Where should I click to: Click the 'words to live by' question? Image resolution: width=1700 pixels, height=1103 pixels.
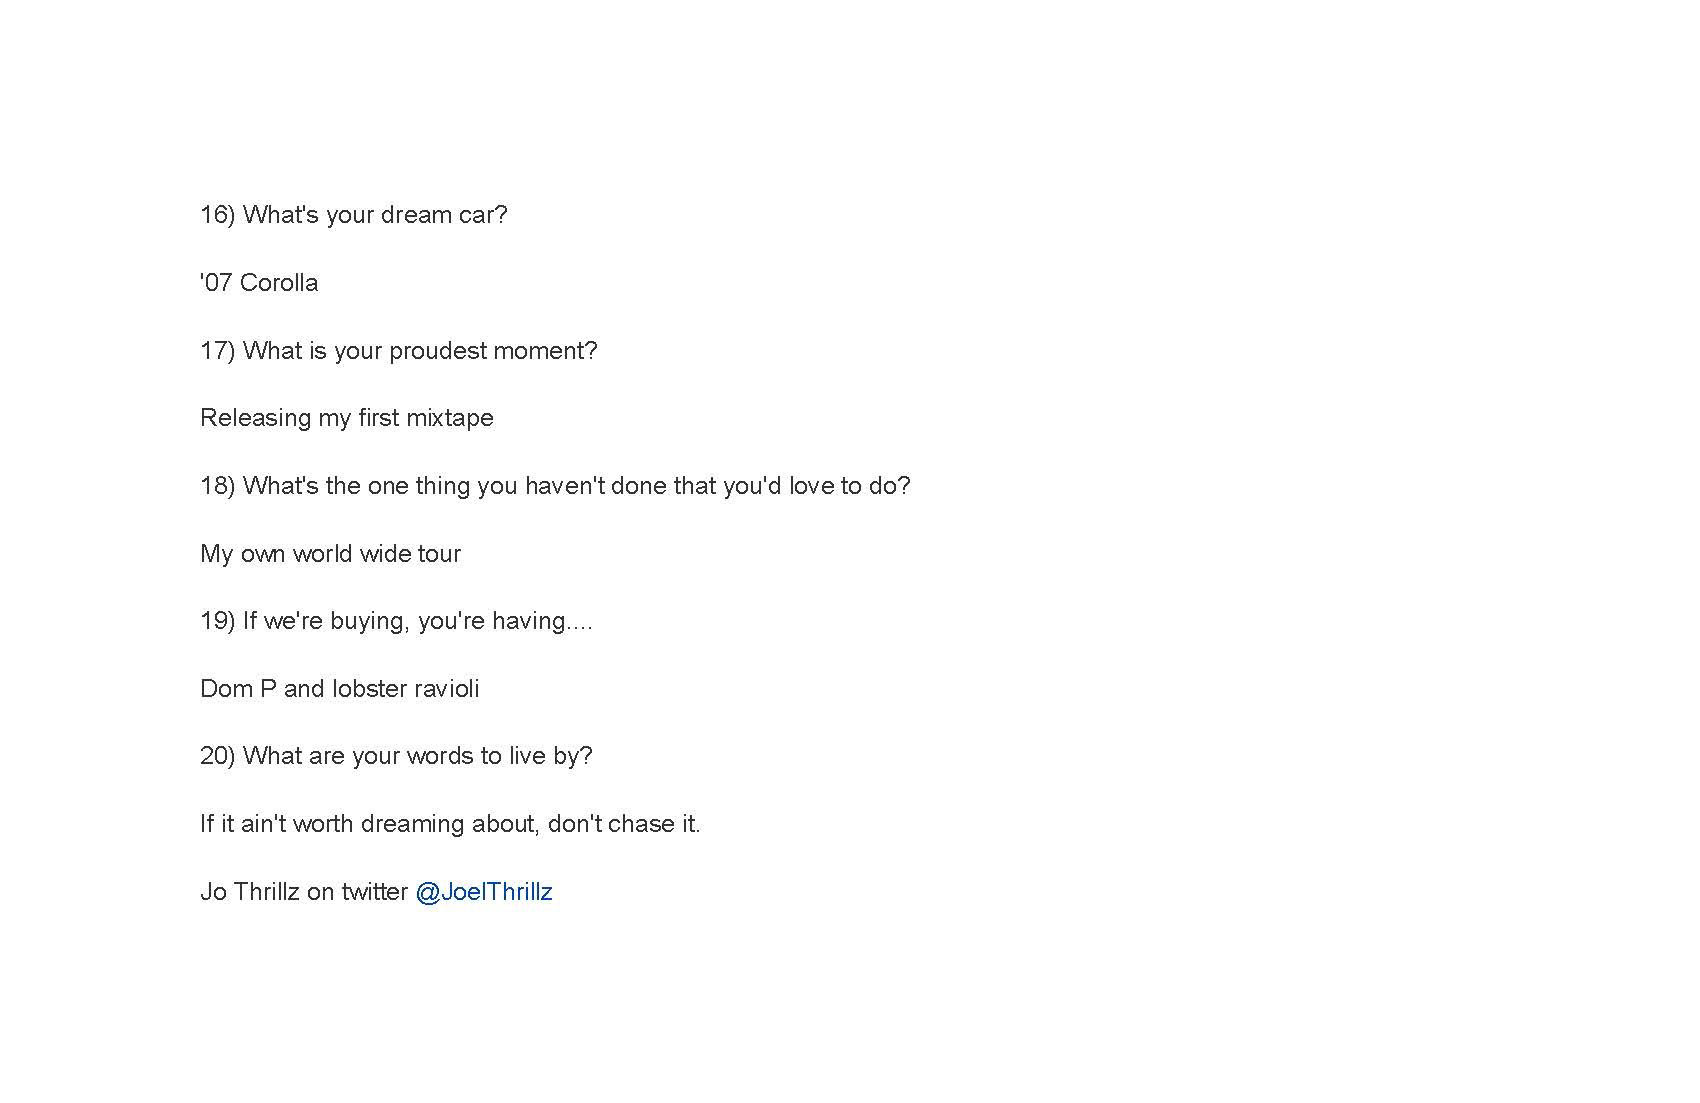tap(396, 756)
